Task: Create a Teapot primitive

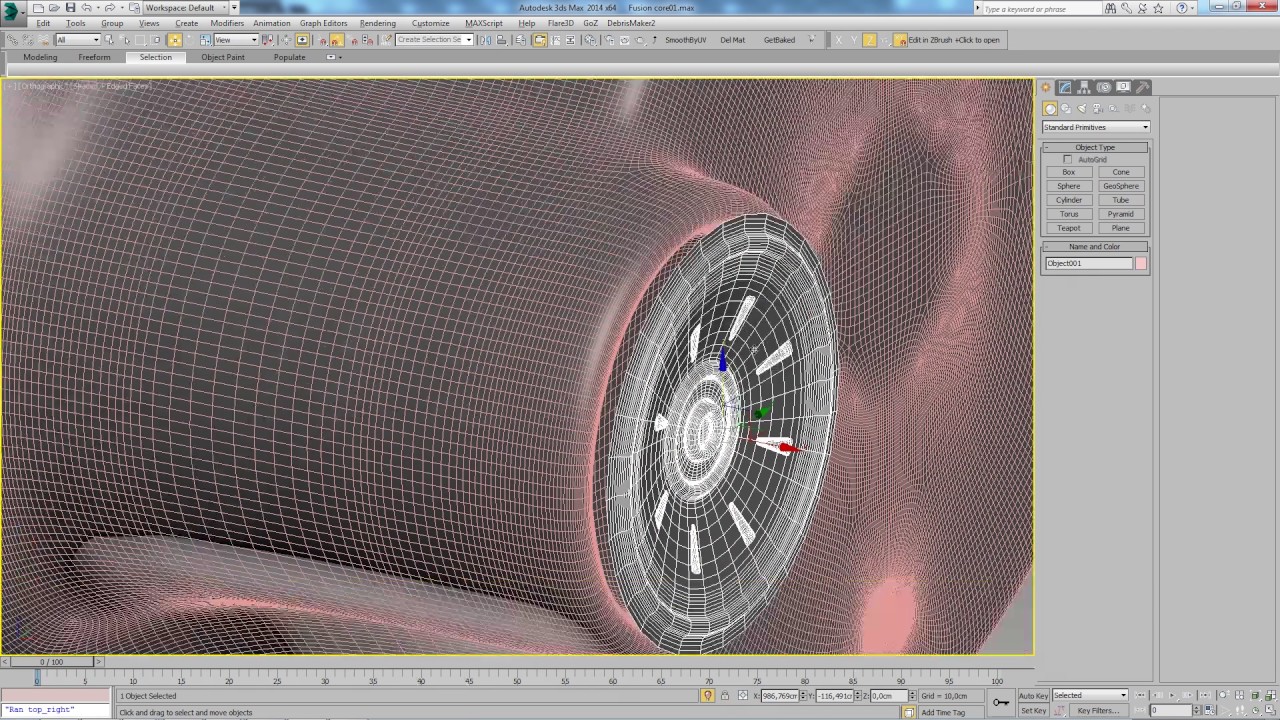Action: tap(1069, 228)
